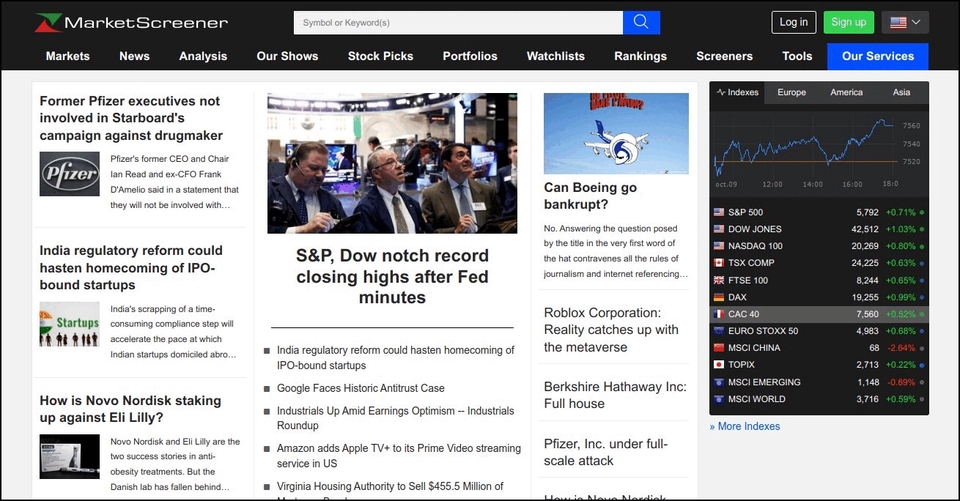Viewport: 960px width, 501px height.
Task: Click the MSCI EMERGING -0.69% change
Action: [x=901, y=382]
